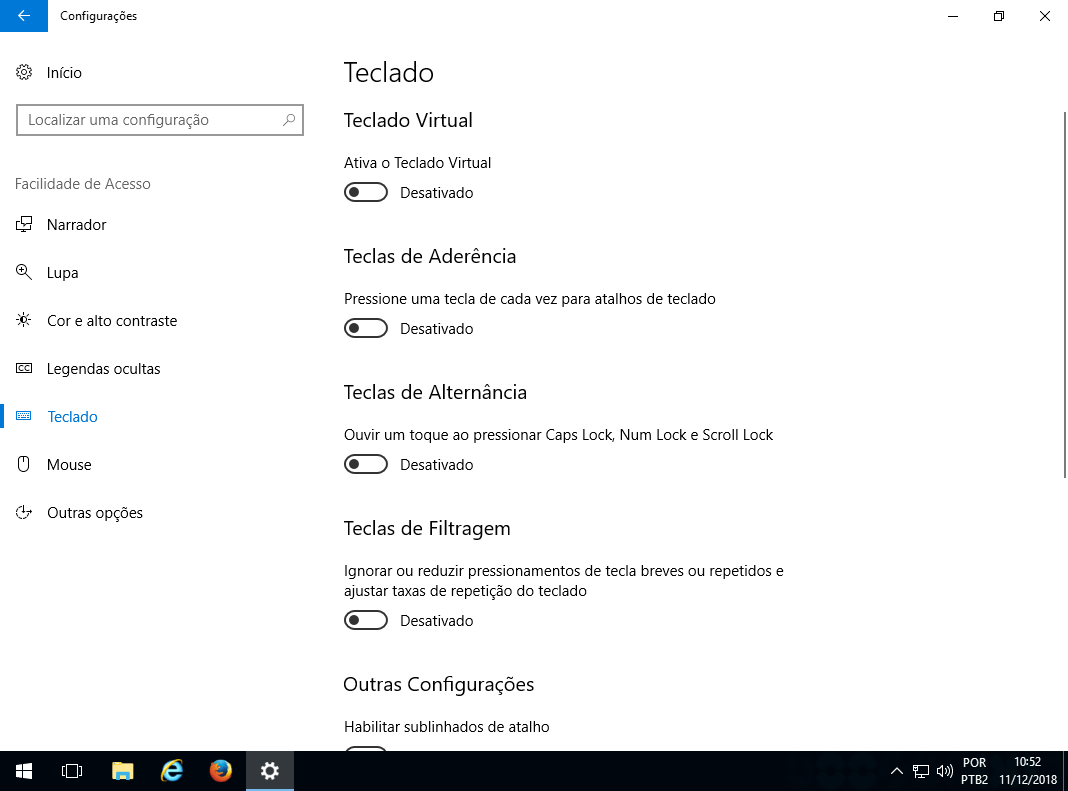Click the back arrow in Configurações

tap(24, 16)
